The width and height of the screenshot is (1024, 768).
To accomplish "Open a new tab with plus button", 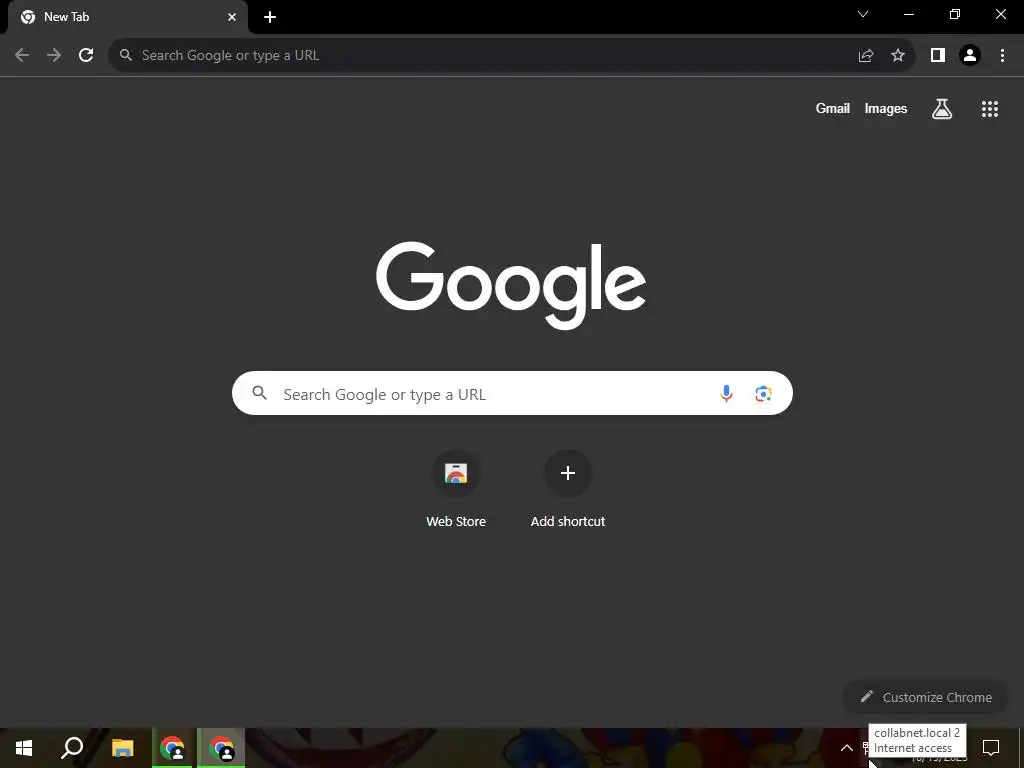I will [x=270, y=17].
